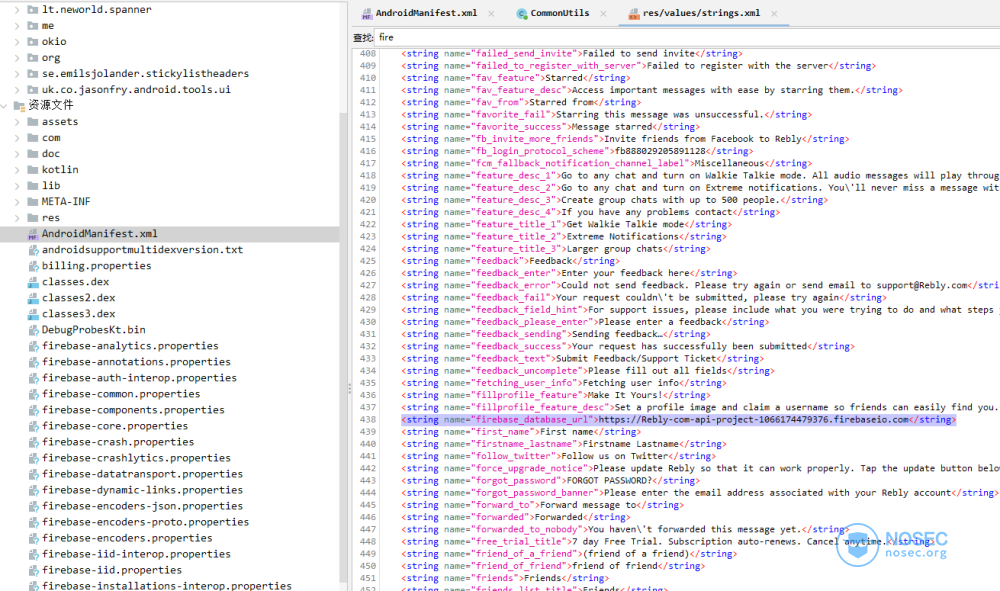Click the billing.properties file icon
The height and width of the screenshot is (591, 1000).
click(33, 266)
